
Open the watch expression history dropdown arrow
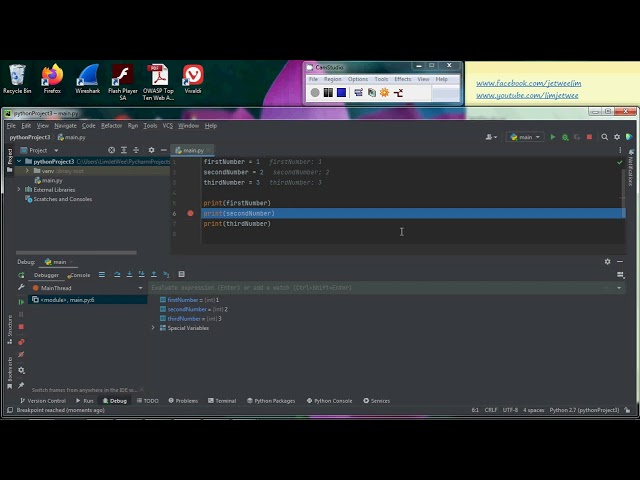click(x=619, y=288)
